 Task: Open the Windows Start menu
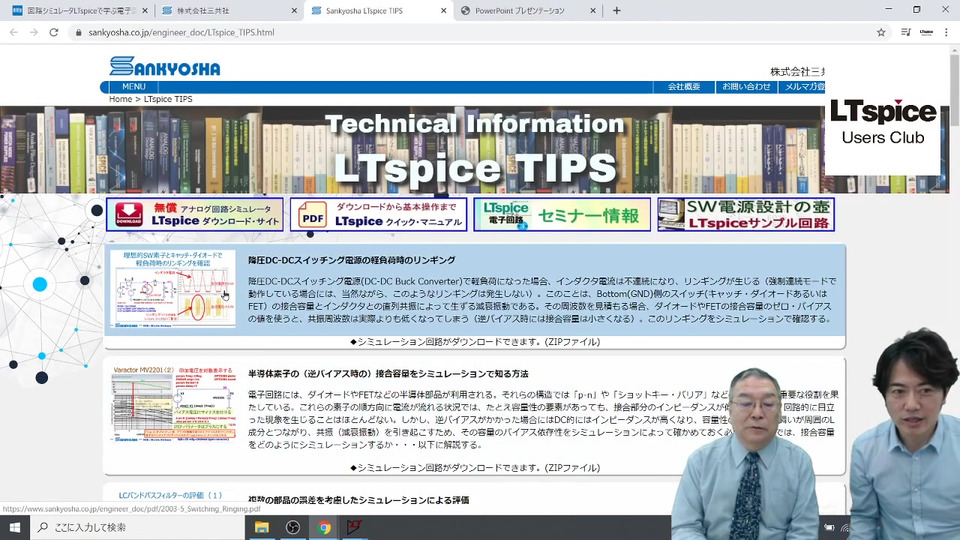point(15,527)
